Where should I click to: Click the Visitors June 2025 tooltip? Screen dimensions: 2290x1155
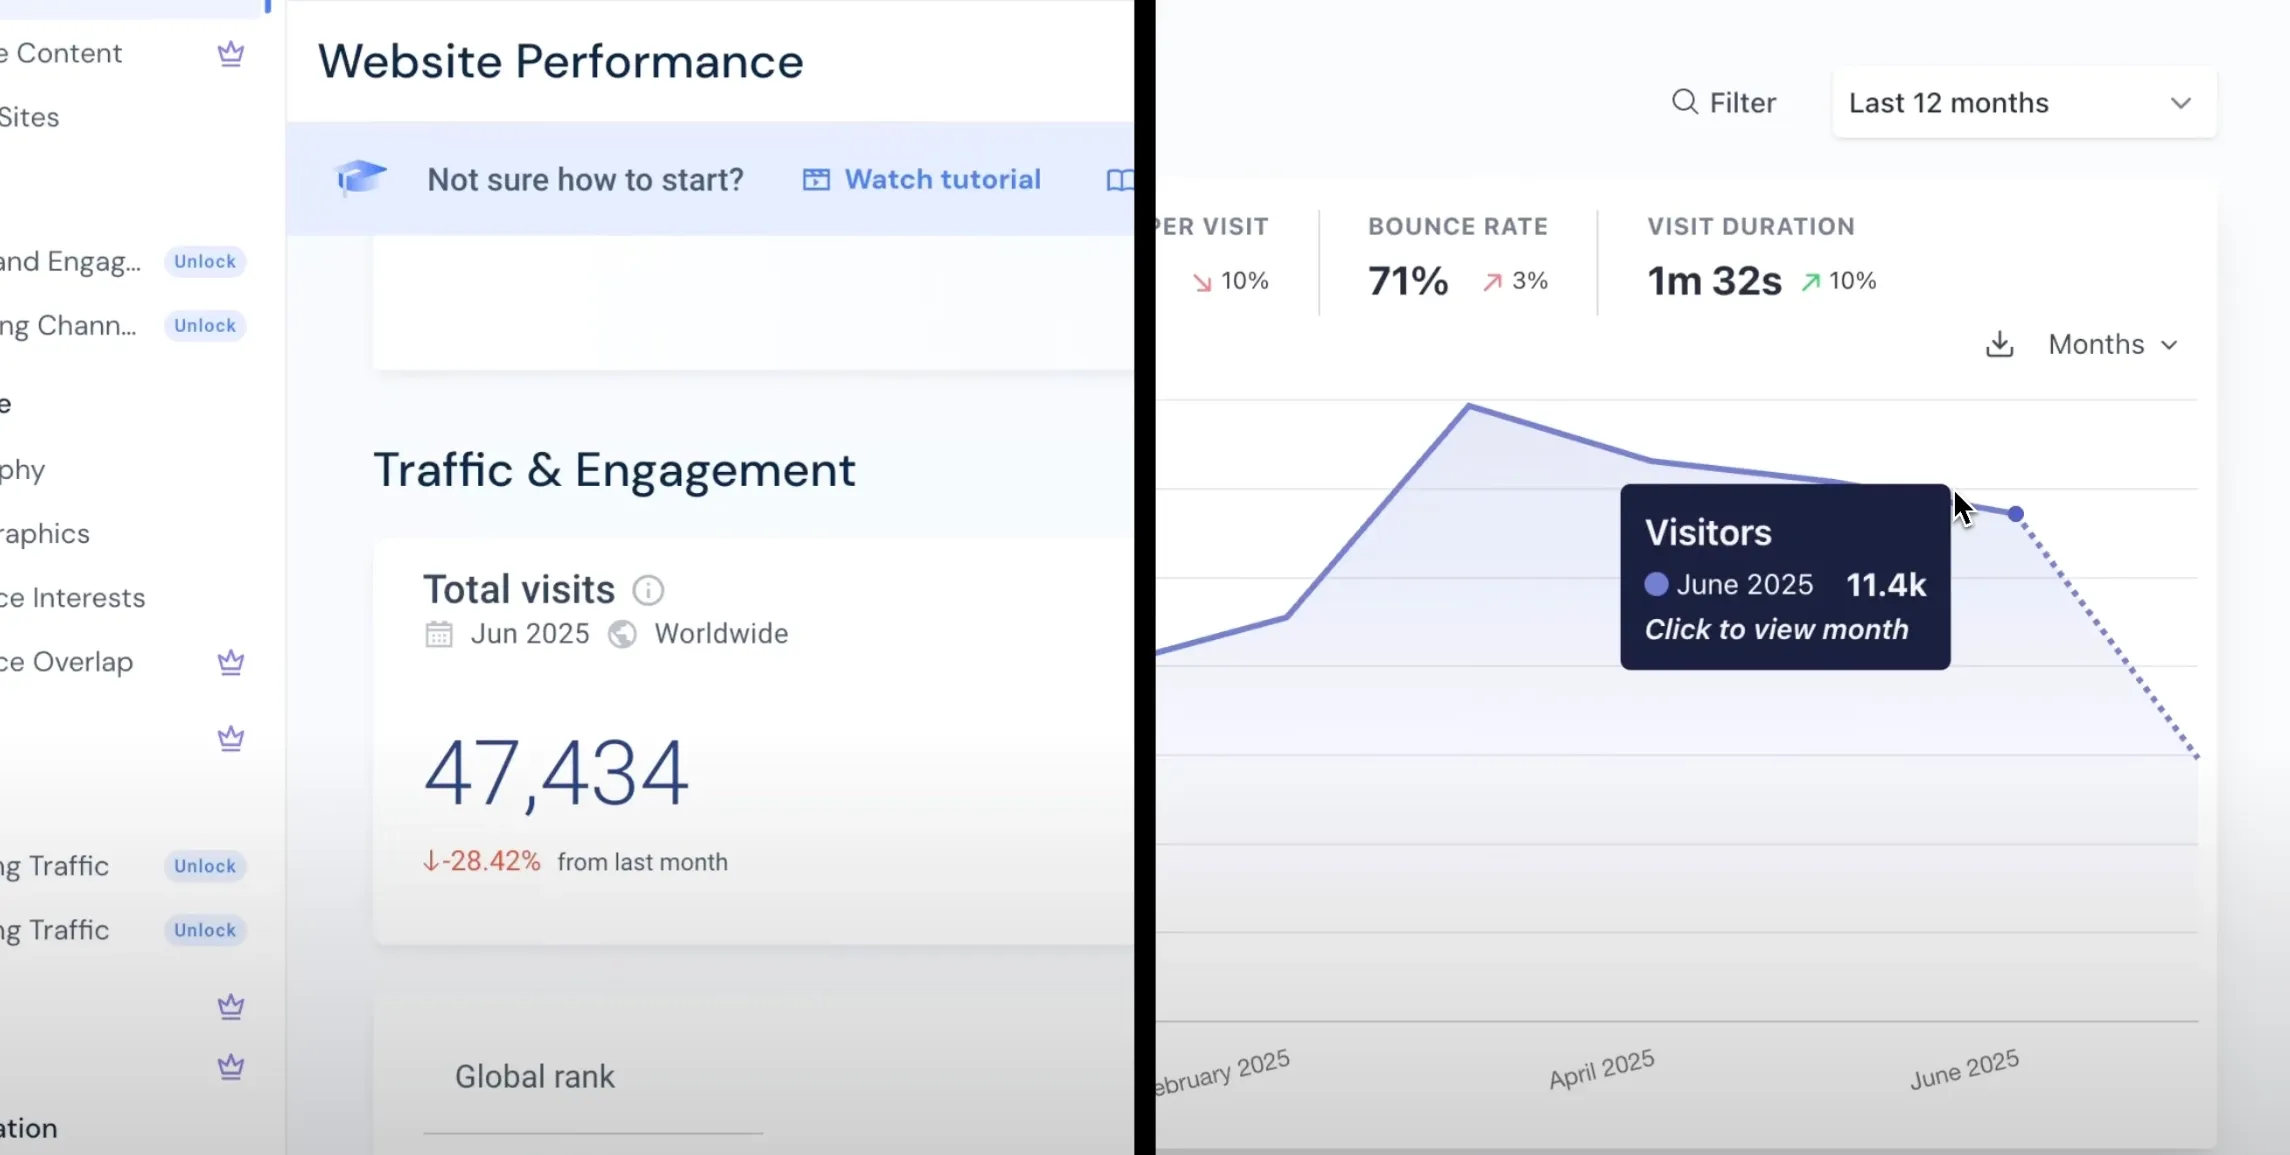tap(1784, 577)
